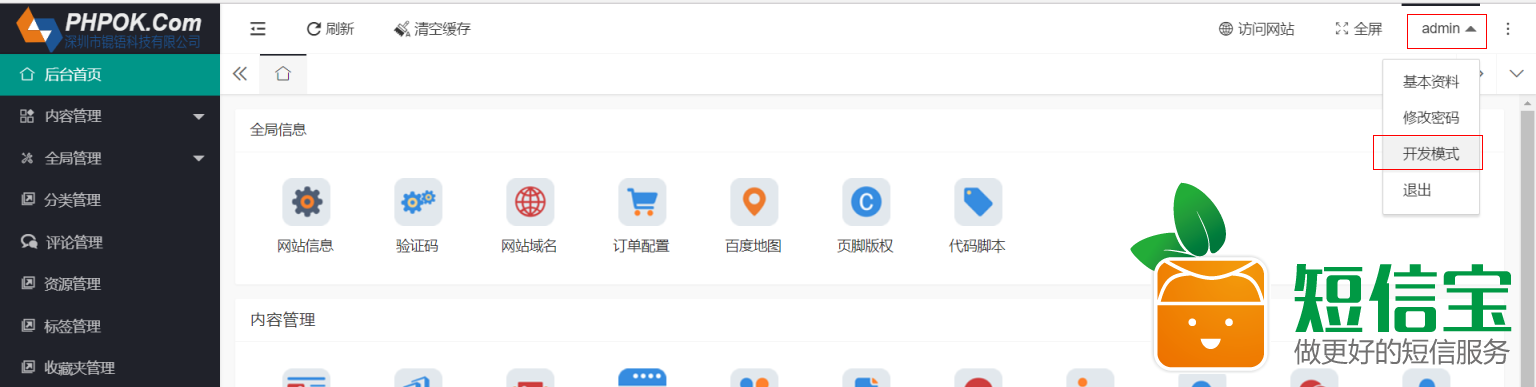Collapse the admin user dropdown
Image resolution: width=1536 pixels, height=387 pixels.
coord(1448,30)
